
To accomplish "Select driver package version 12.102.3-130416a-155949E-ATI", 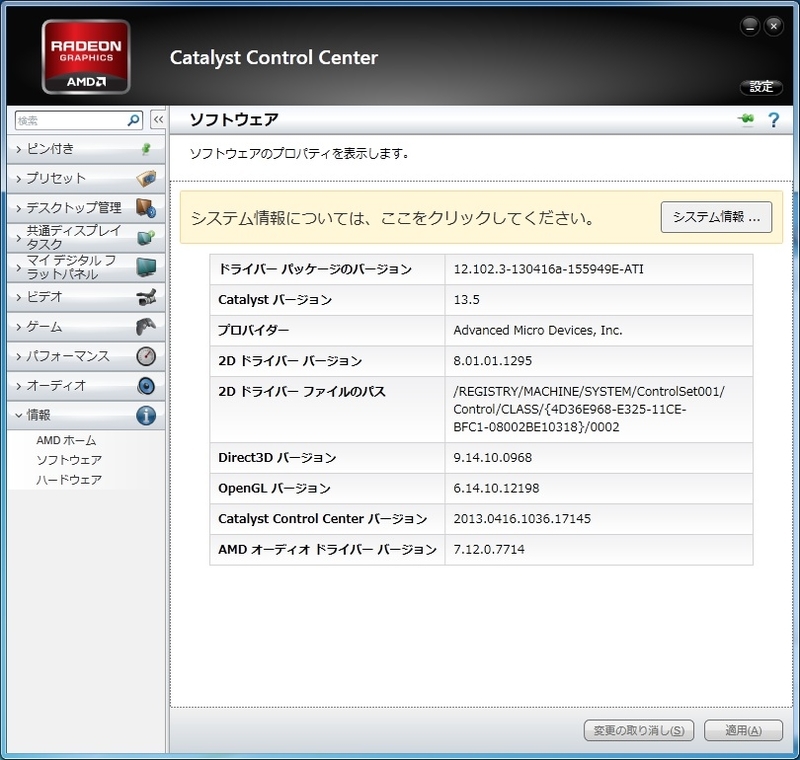I will click(598, 269).
